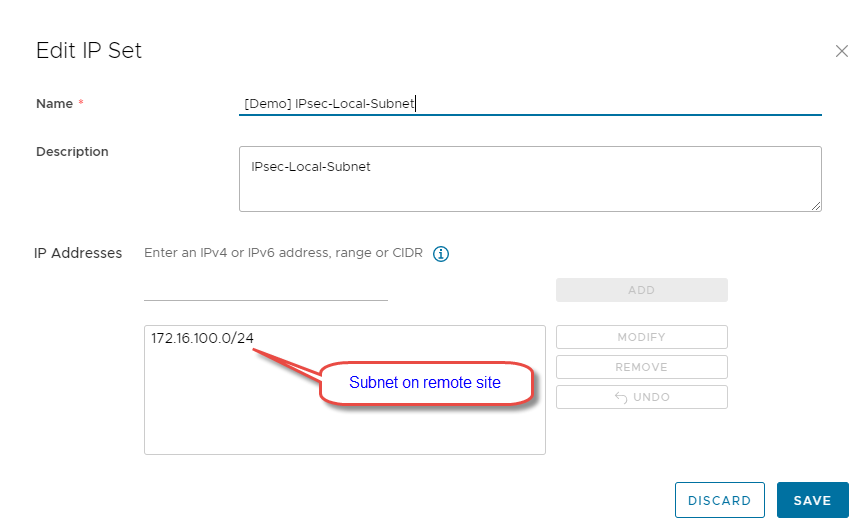This screenshot has height=527, width=857.
Task: Save the IP set
Action: 812,500
